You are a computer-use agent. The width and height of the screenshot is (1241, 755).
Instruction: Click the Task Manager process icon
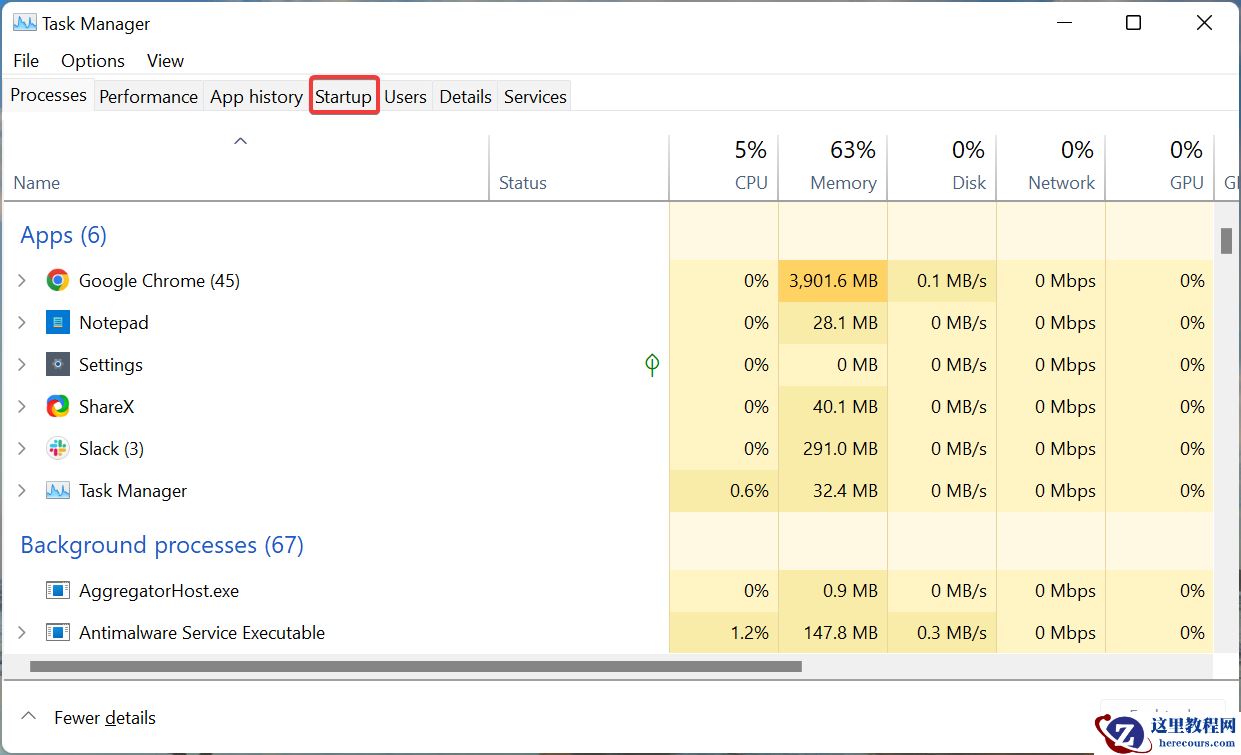pyautogui.click(x=58, y=491)
